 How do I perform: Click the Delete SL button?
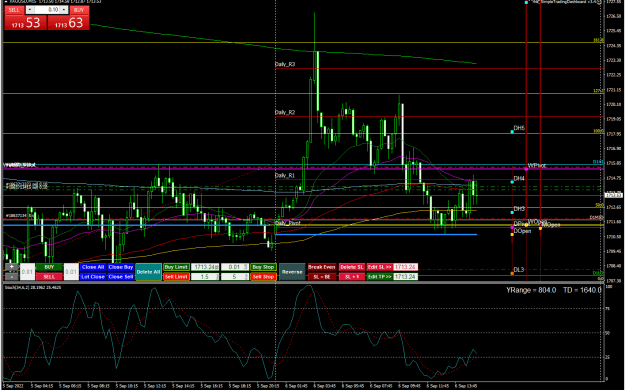click(352, 267)
